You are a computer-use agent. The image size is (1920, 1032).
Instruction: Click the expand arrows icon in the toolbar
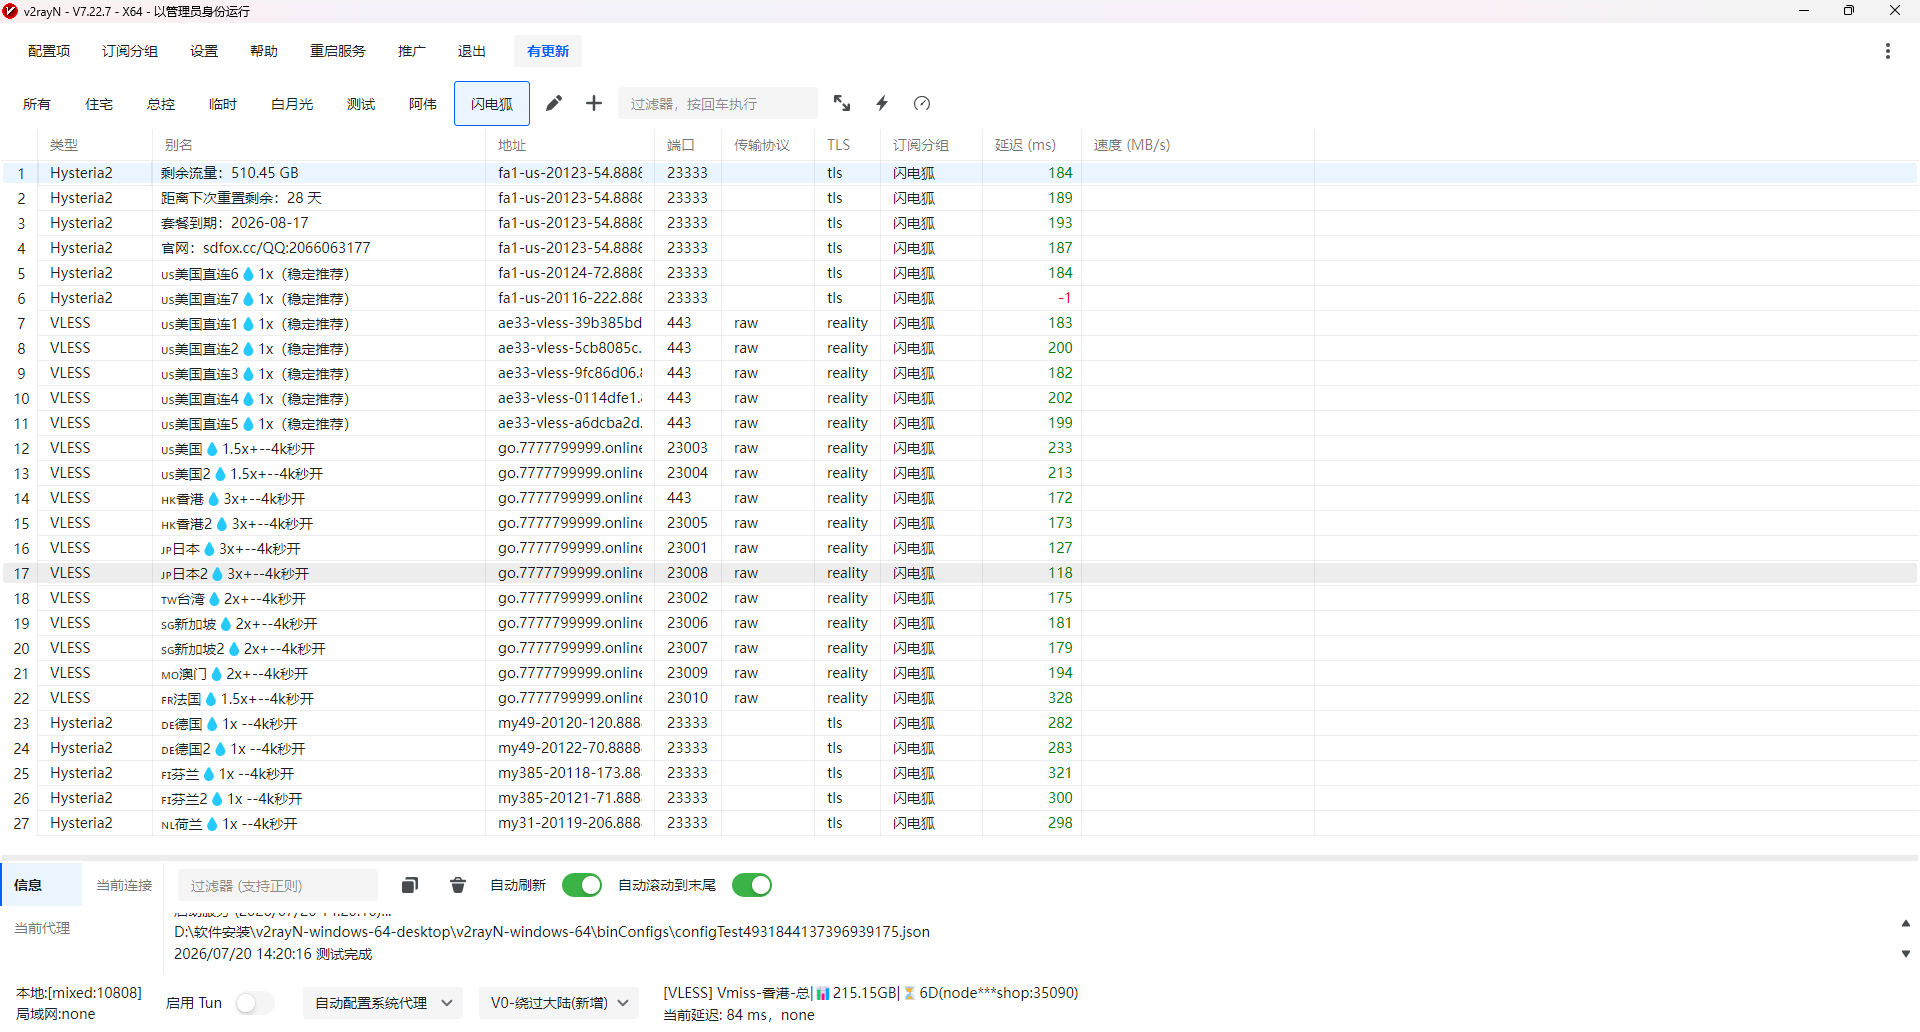tap(842, 103)
